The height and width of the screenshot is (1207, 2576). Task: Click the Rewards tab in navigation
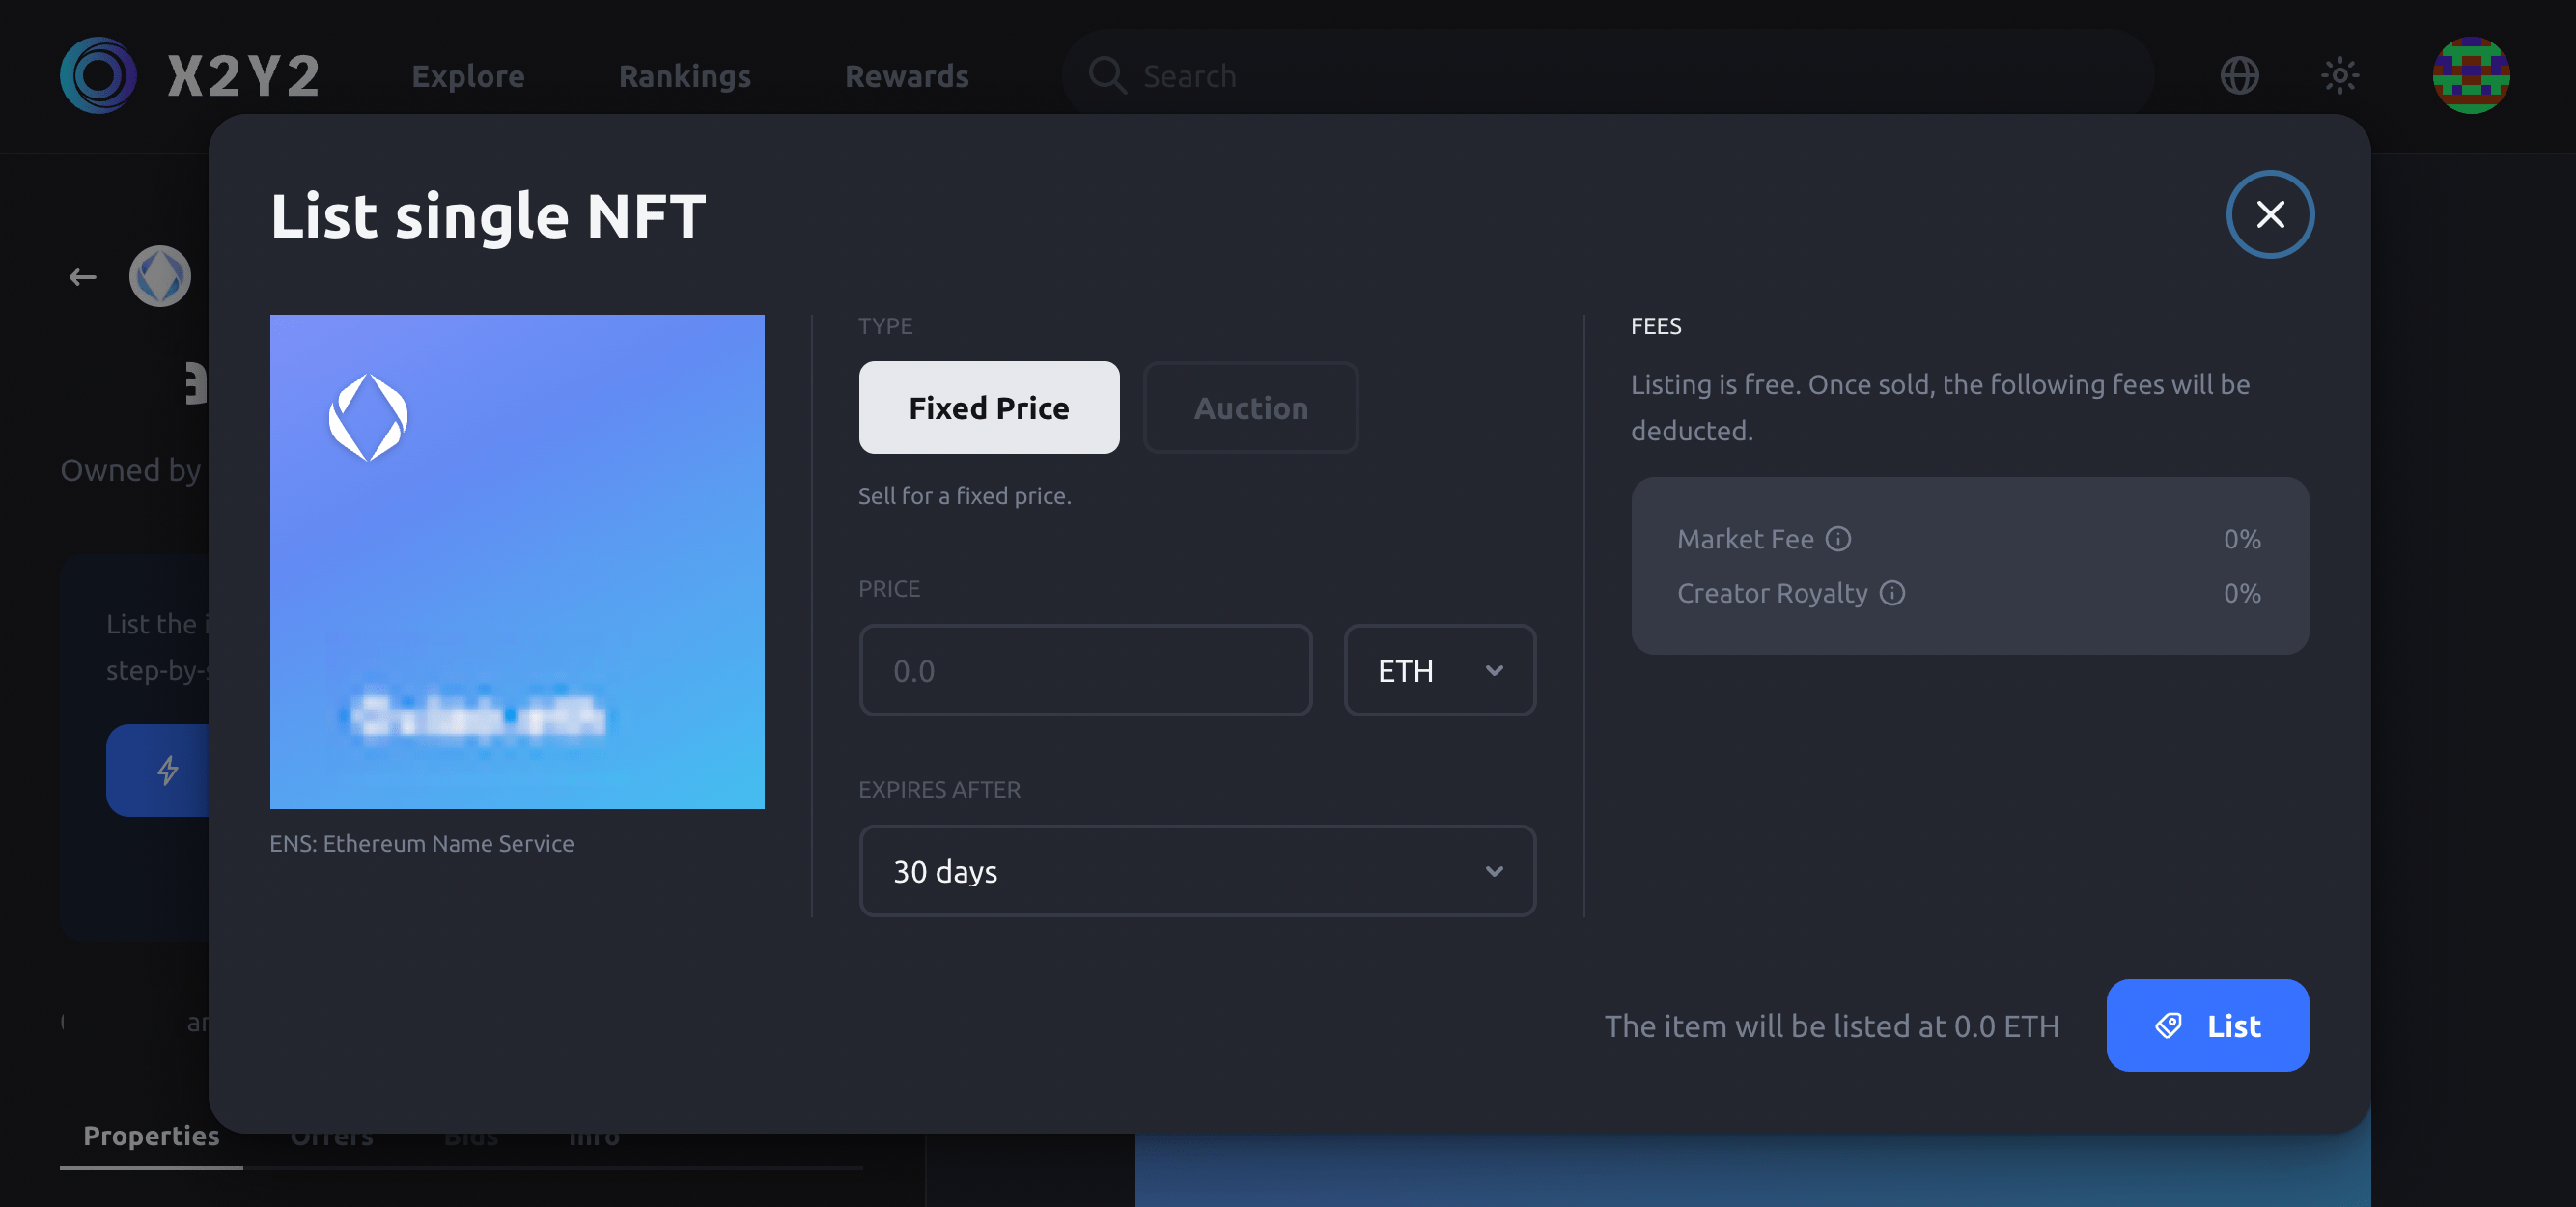(x=907, y=75)
